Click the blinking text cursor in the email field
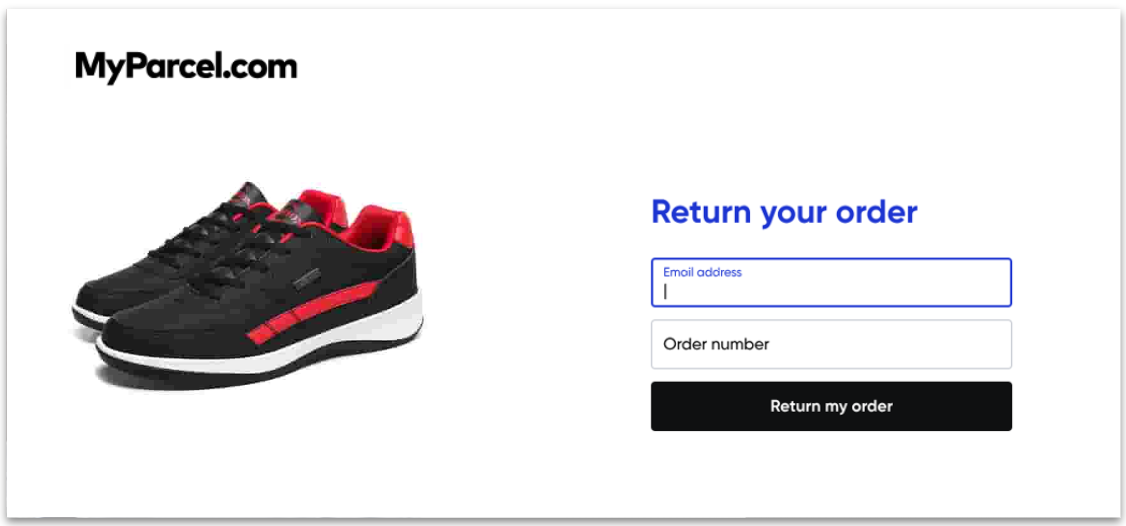Image resolution: width=1126 pixels, height=526 pixels. tap(665, 292)
